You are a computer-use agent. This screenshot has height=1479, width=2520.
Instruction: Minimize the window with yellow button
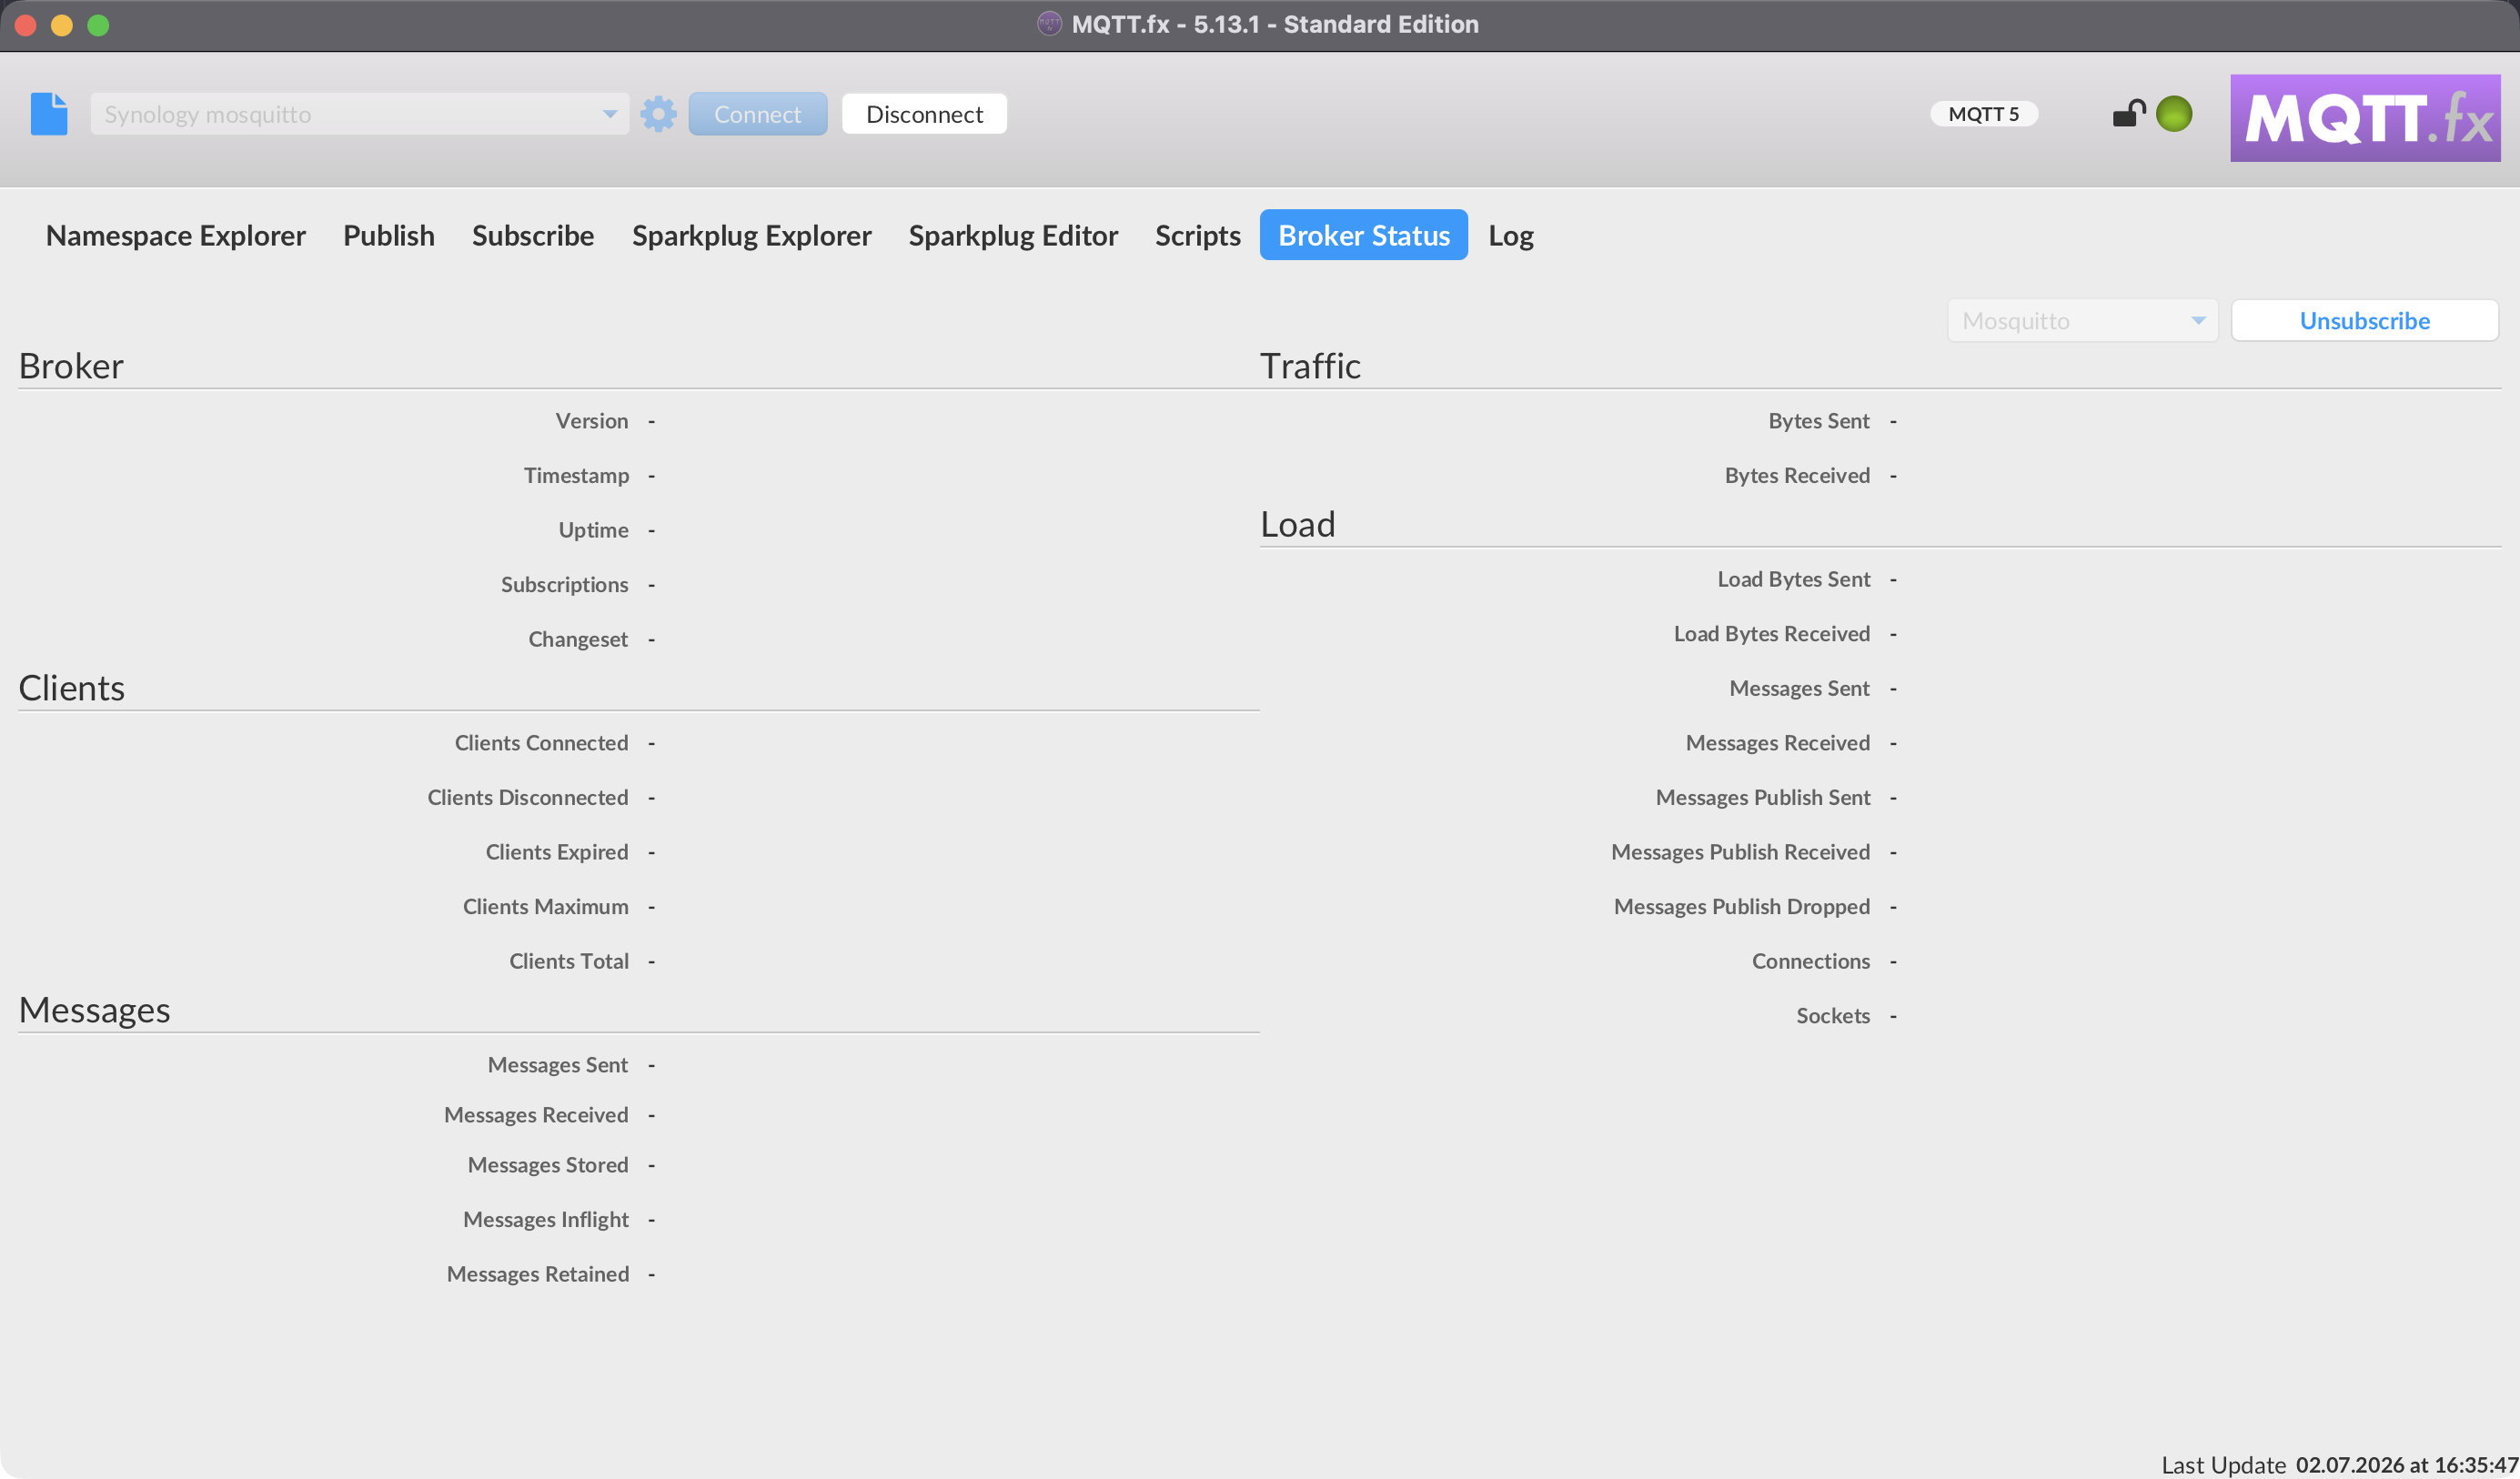[x=62, y=25]
